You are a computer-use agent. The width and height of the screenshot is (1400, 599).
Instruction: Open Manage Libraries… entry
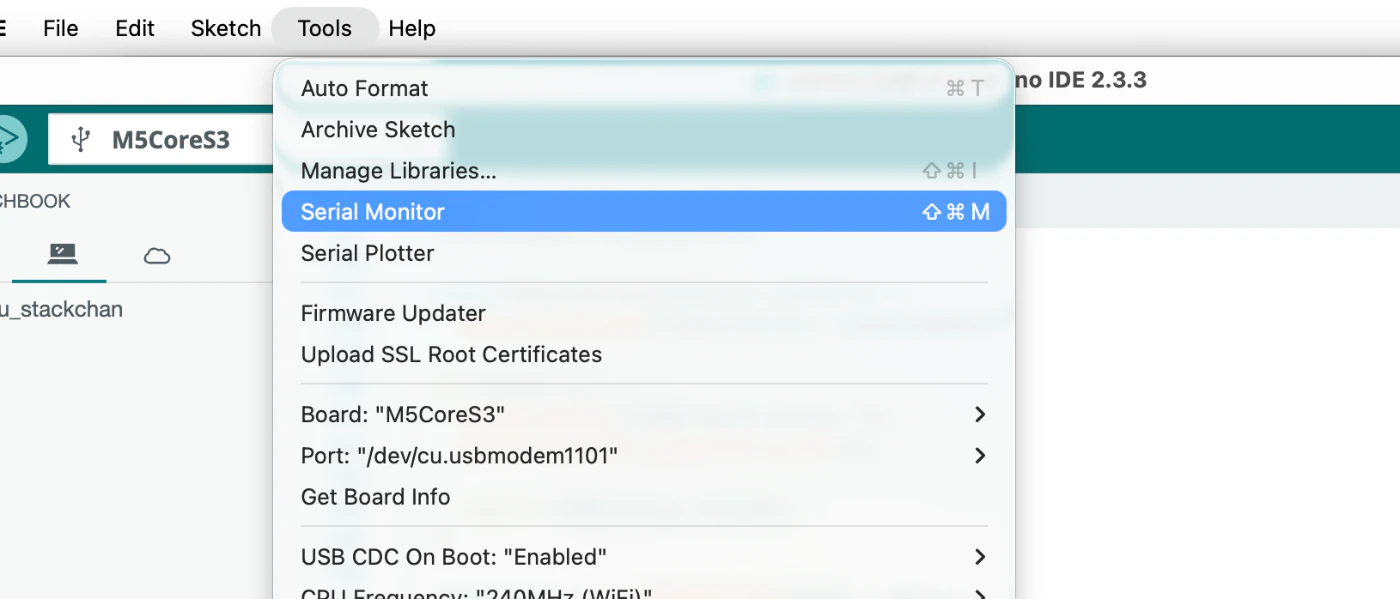(x=644, y=171)
